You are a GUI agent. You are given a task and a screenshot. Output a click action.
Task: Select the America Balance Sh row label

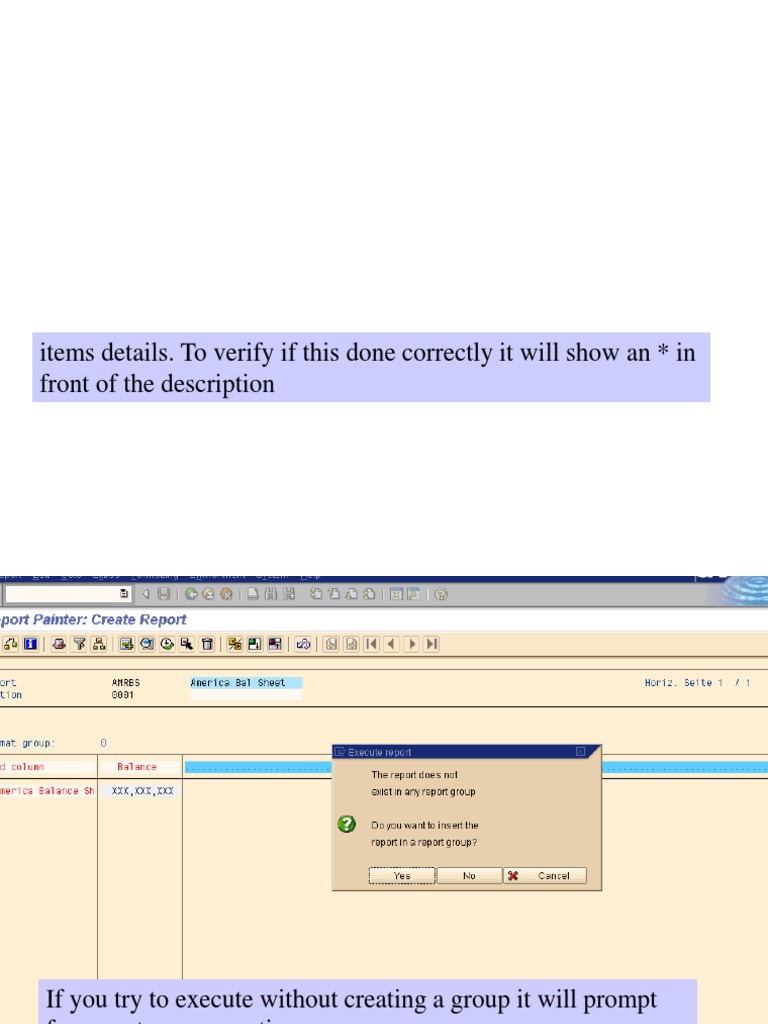click(47, 791)
